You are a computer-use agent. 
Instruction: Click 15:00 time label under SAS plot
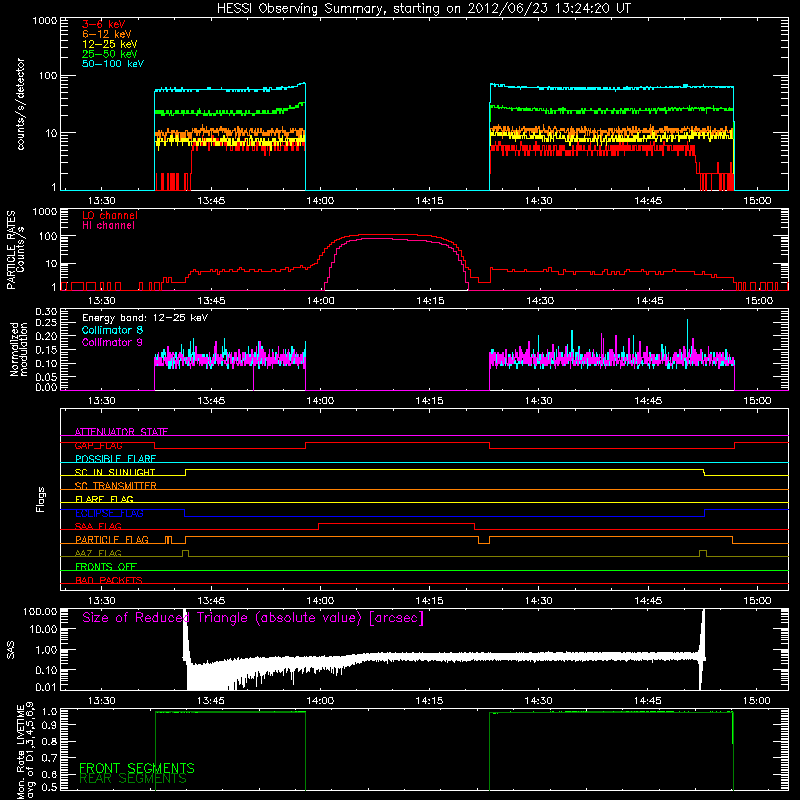coord(757,701)
